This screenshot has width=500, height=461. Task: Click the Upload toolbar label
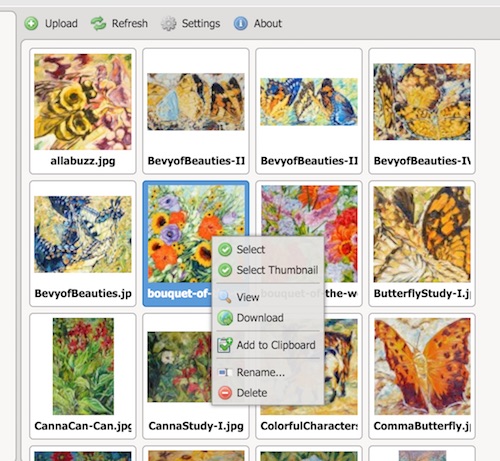point(61,24)
